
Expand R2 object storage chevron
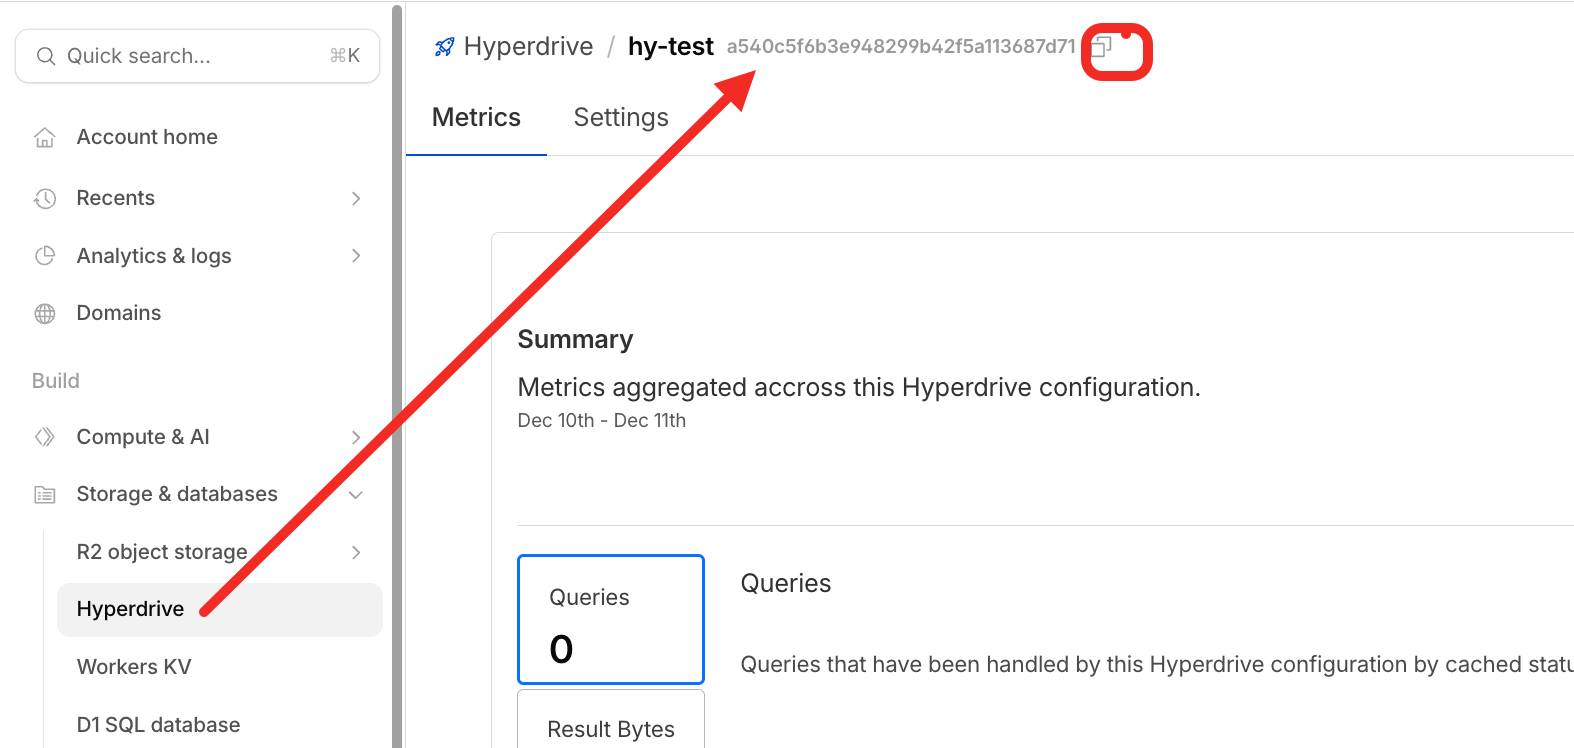(x=356, y=552)
